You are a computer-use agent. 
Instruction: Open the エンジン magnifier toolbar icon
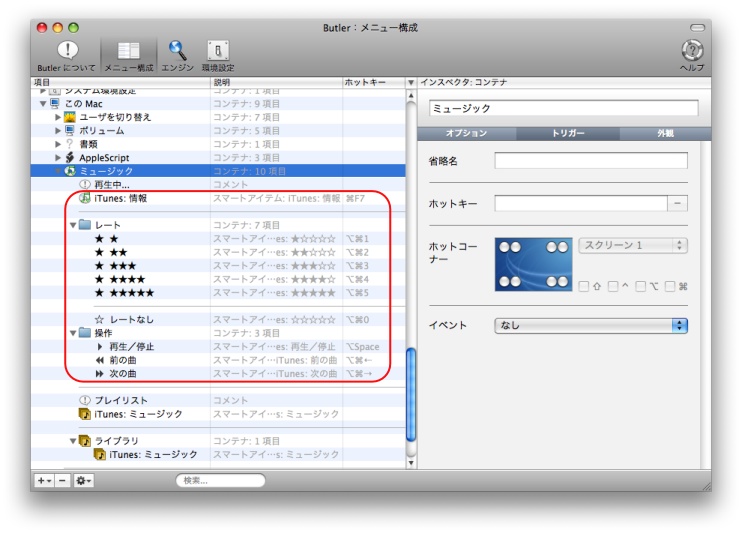pyautogui.click(x=177, y=50)
